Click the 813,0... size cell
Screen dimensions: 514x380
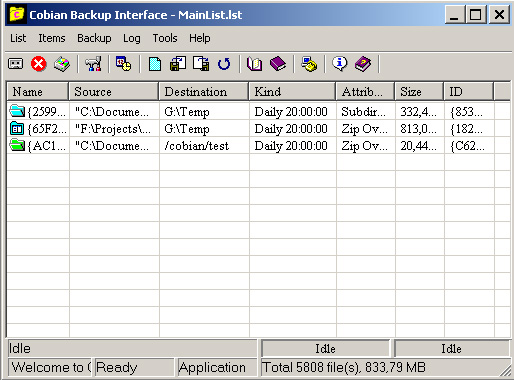pos(418,129)
